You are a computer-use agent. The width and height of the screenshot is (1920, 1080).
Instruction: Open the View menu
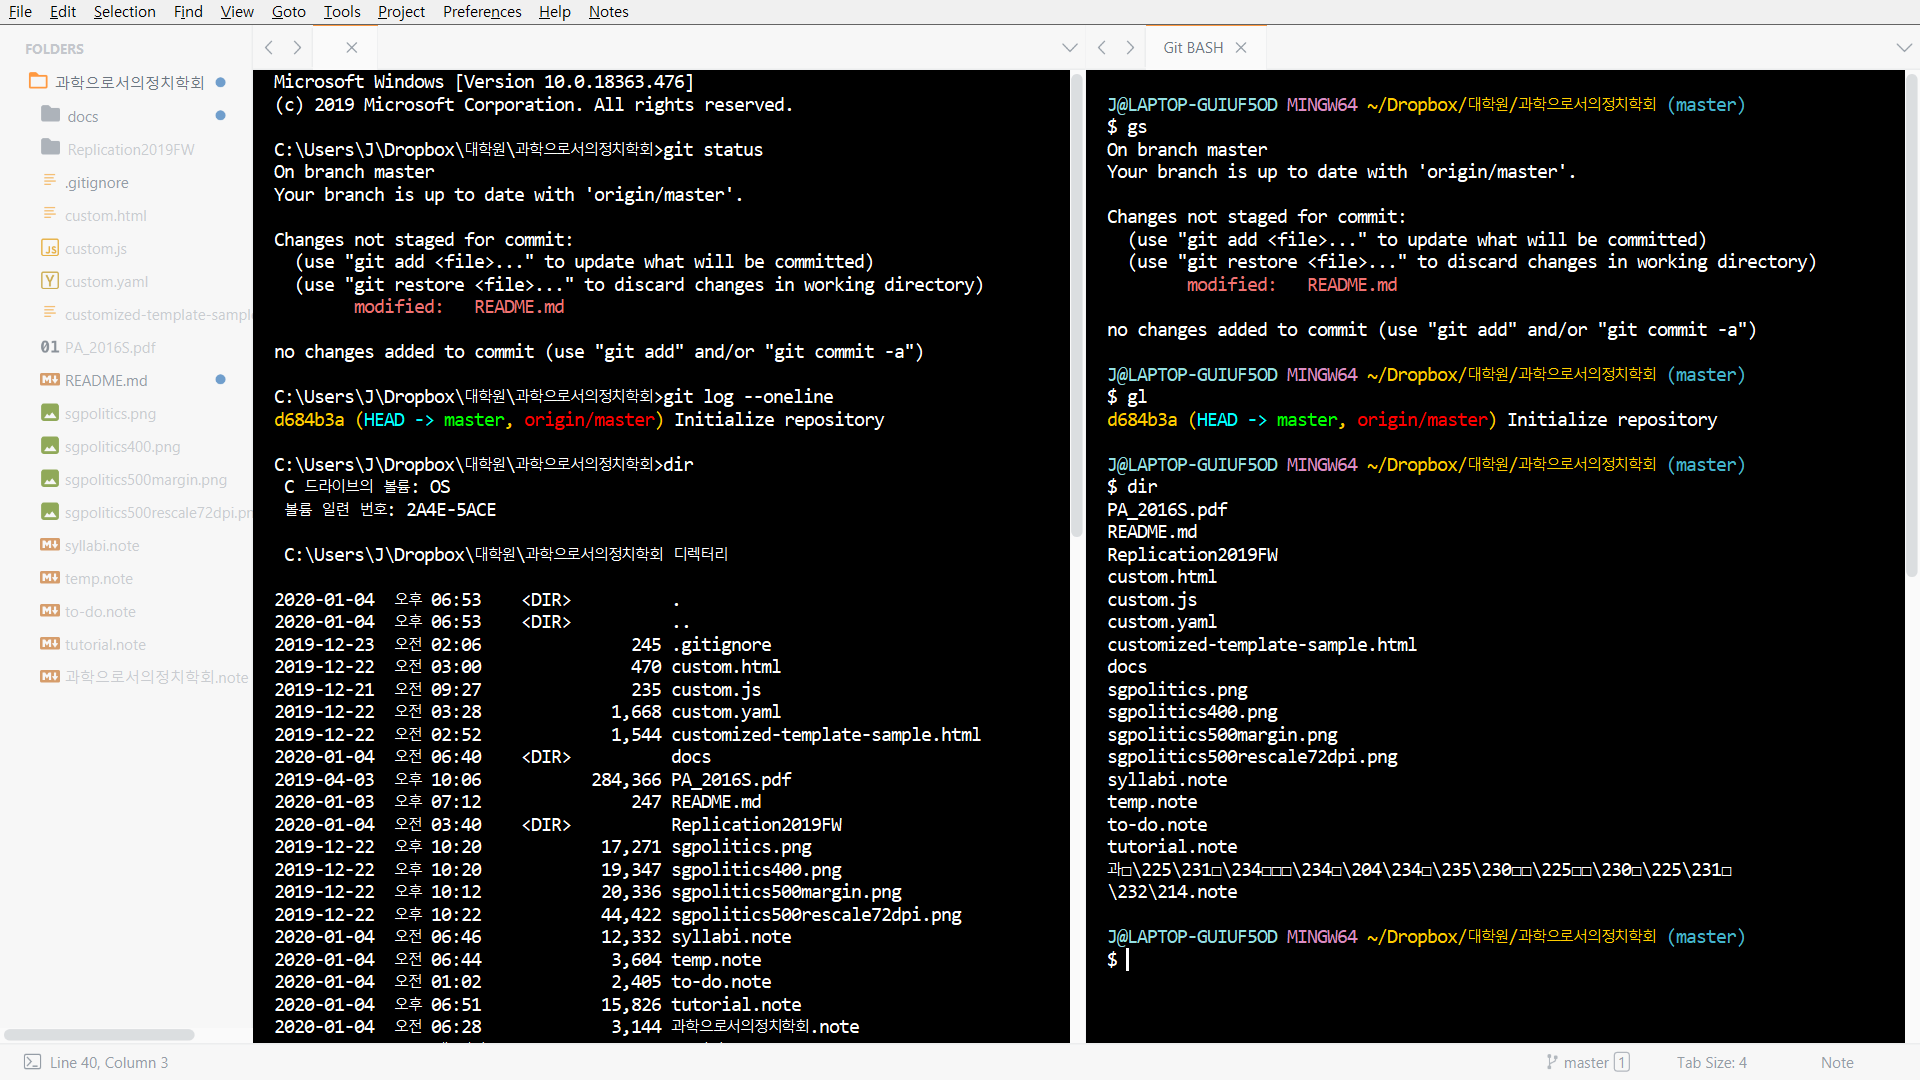[237, 12]
